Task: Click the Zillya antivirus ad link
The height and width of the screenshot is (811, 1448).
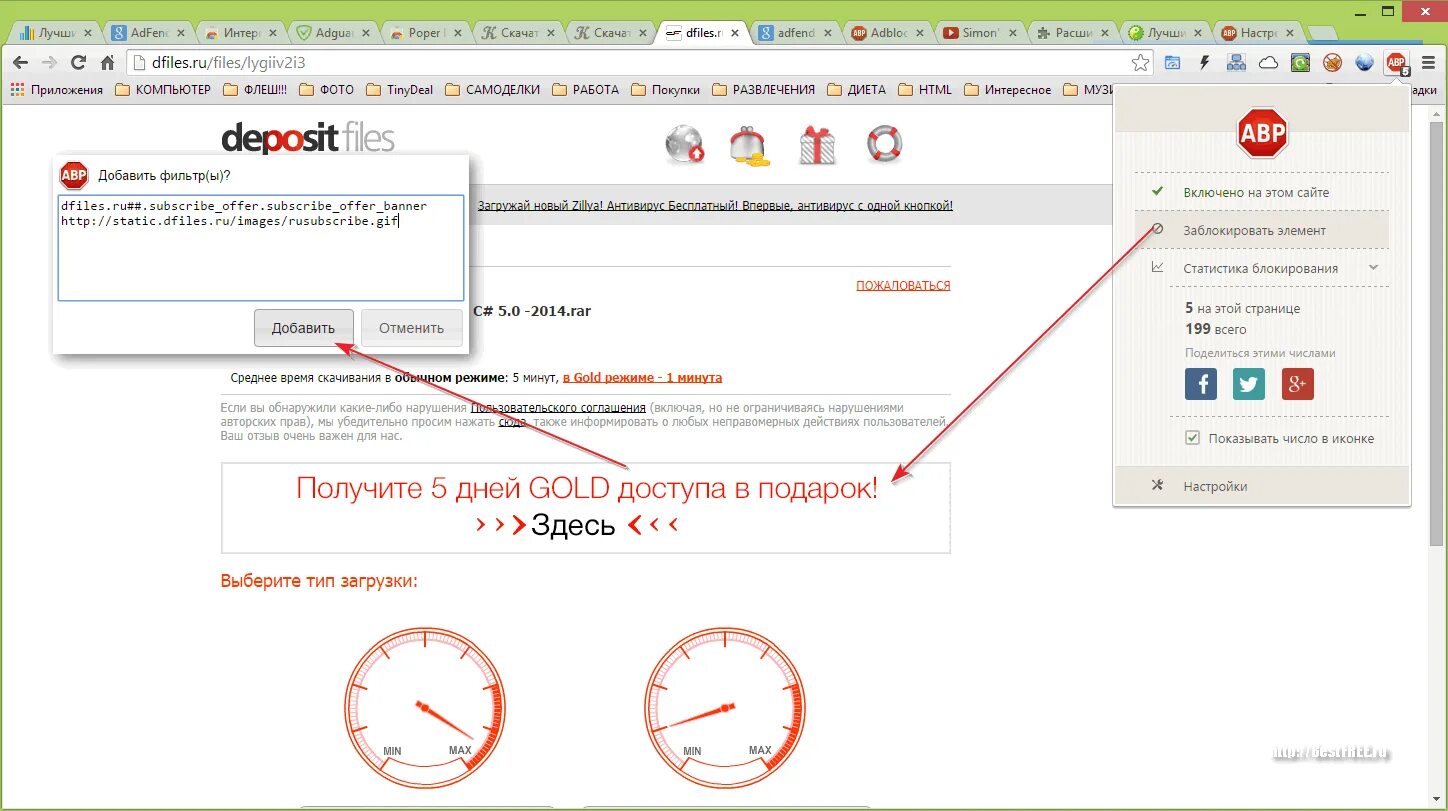Action: pyautogui.click(x=715, y=205)
